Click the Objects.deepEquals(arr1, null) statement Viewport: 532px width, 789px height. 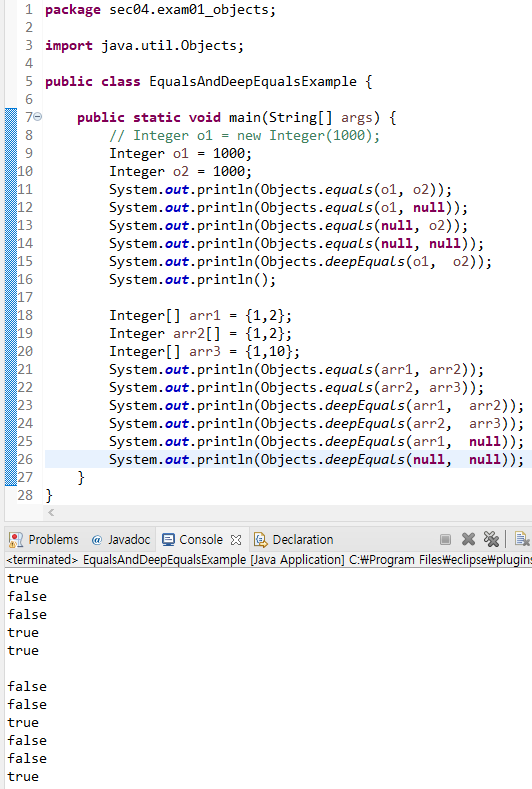317,442
